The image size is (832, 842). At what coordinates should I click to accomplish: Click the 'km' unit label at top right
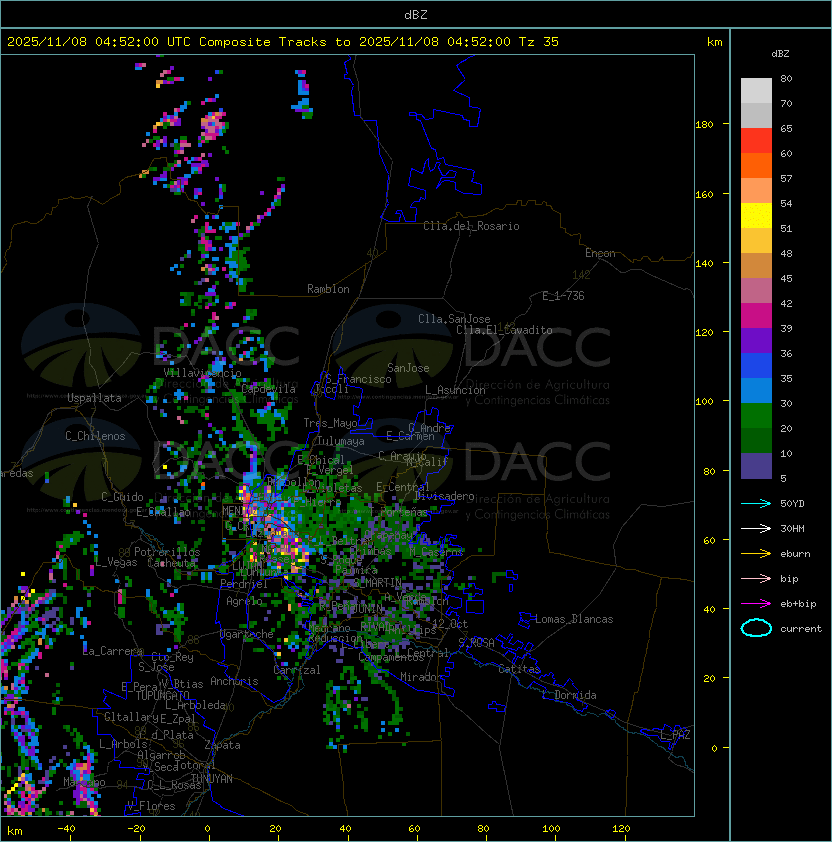(x=714, y=42)
